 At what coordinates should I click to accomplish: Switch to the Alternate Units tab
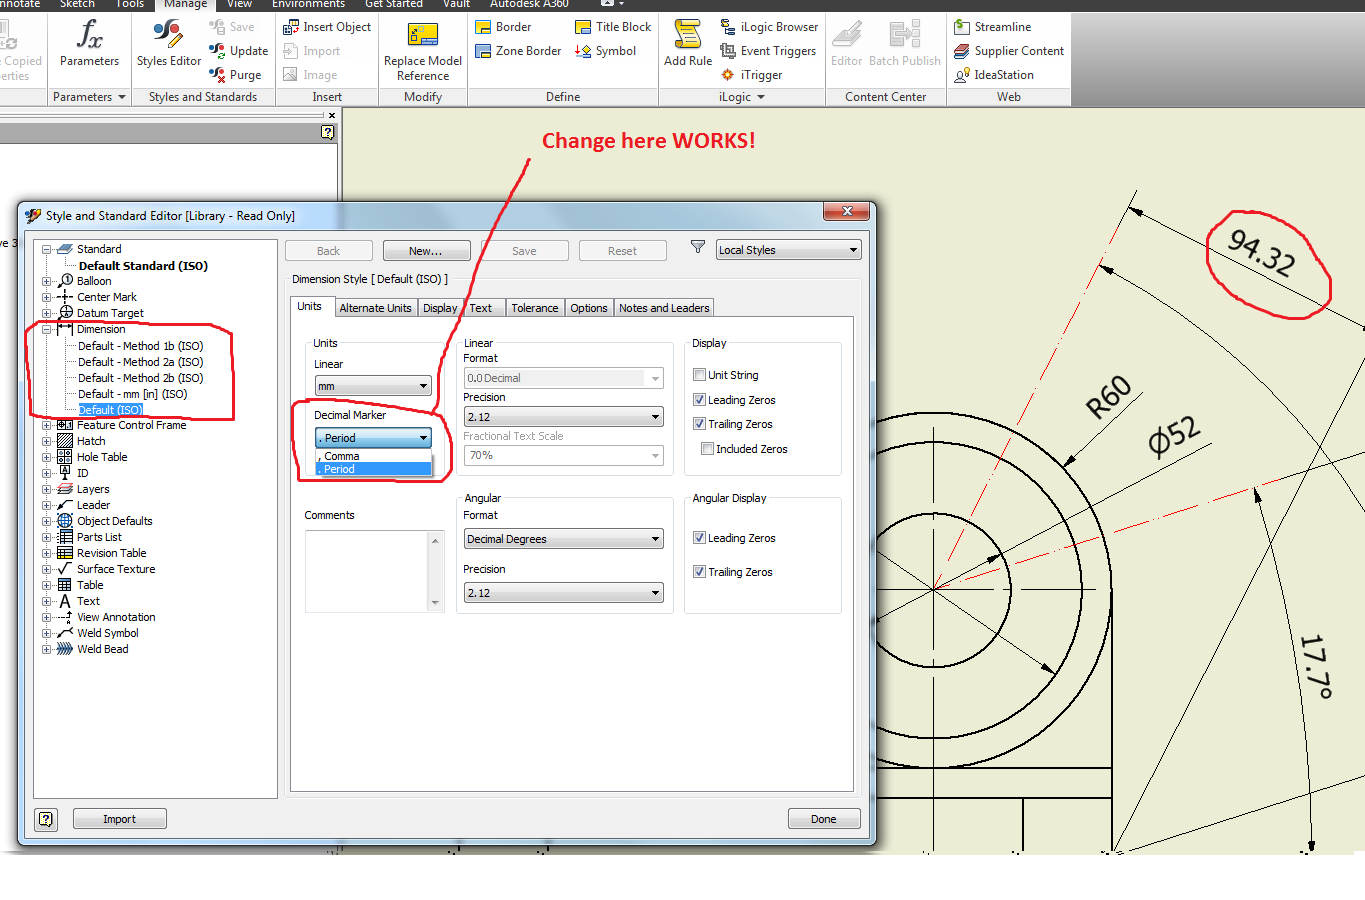pyautogui.click(x=375, y=307)
